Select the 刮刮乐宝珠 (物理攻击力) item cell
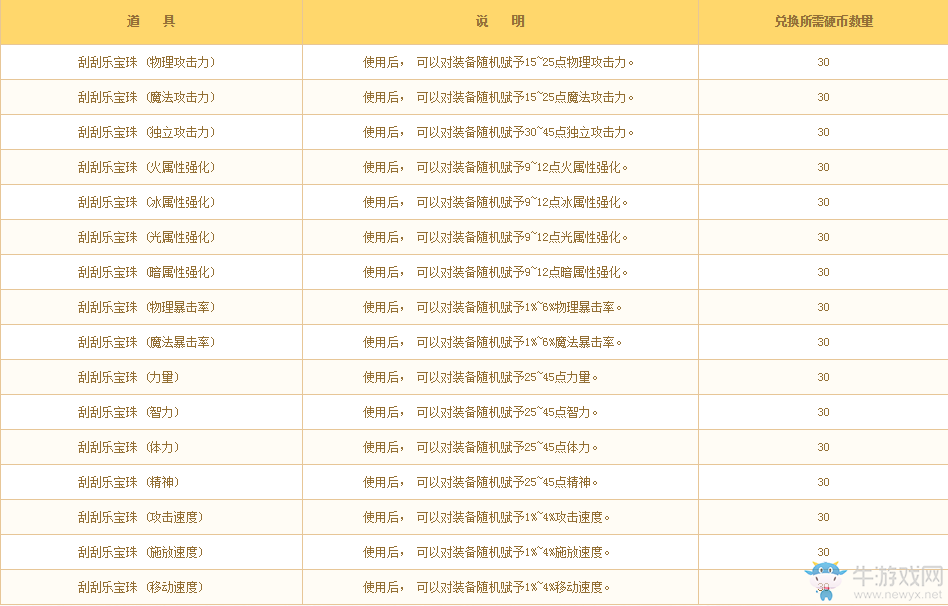948x606 pixels. tap(146, 62)
